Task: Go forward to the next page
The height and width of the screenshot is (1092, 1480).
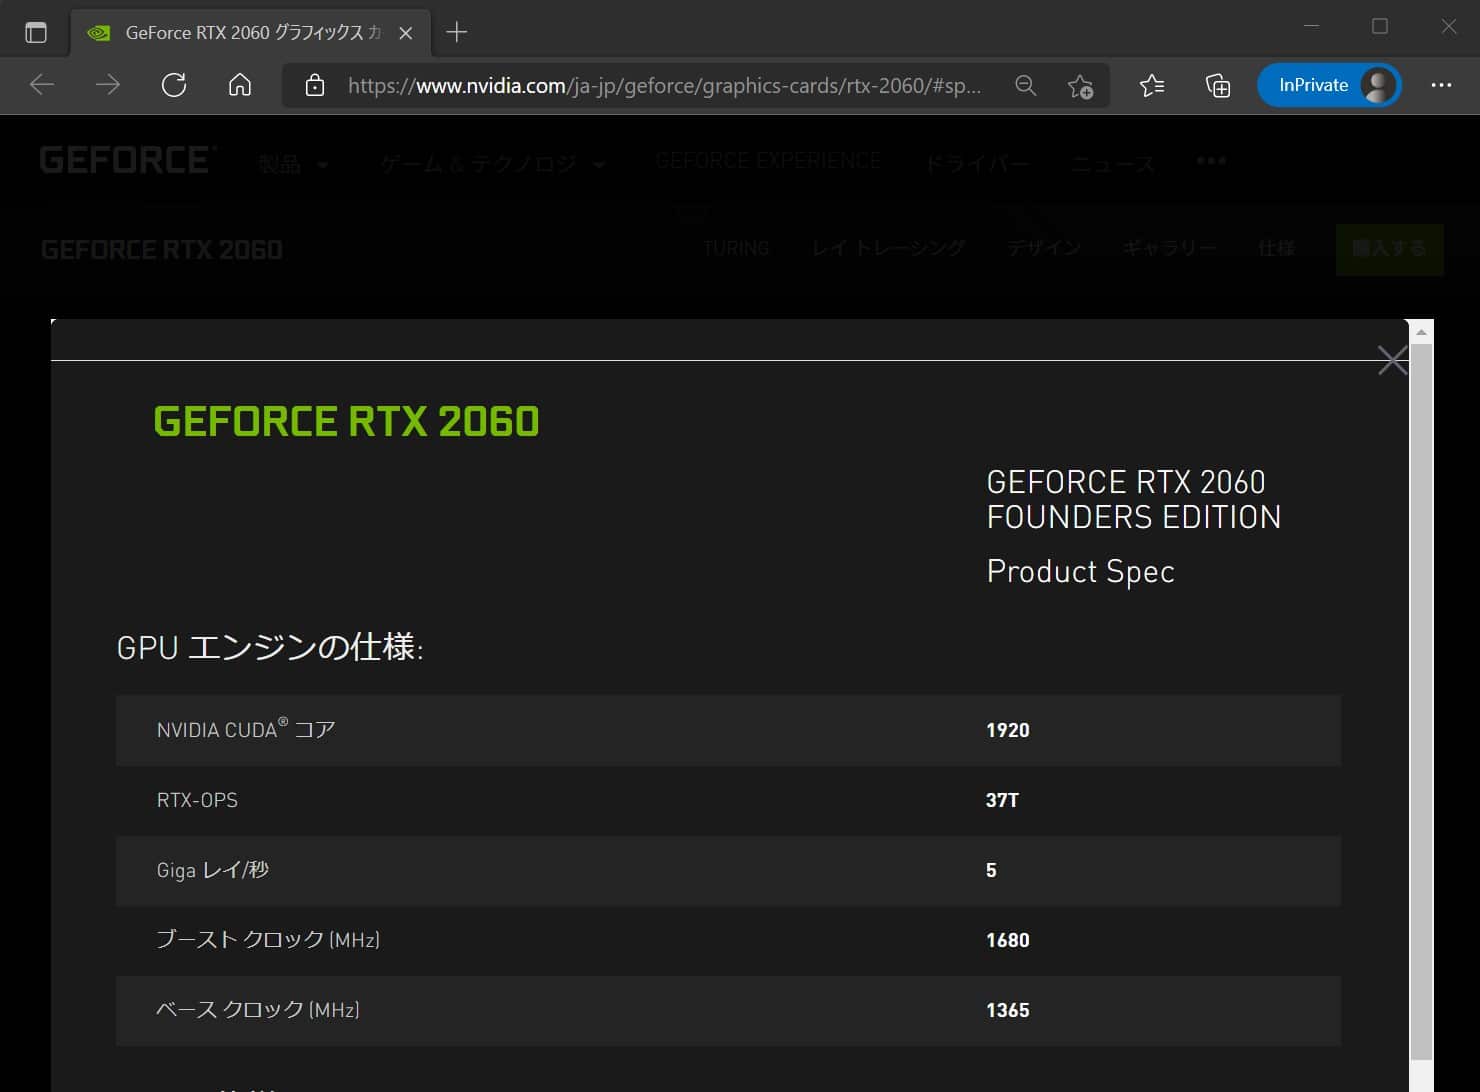Action: tap(107, 85)
